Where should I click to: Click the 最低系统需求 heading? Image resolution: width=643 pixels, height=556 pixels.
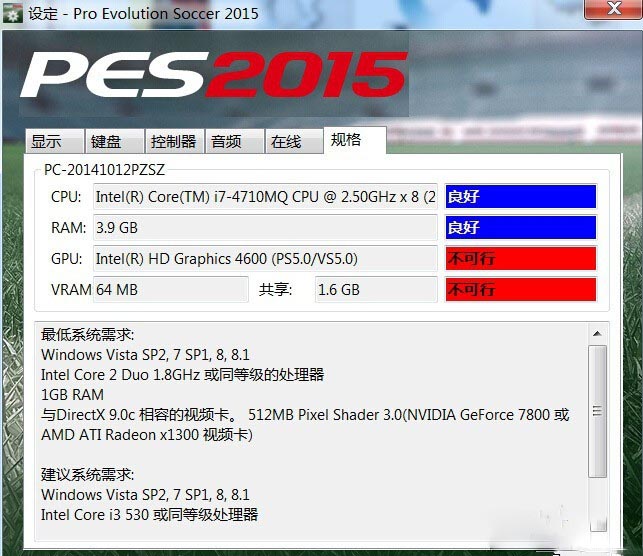(x=88, y=335)
